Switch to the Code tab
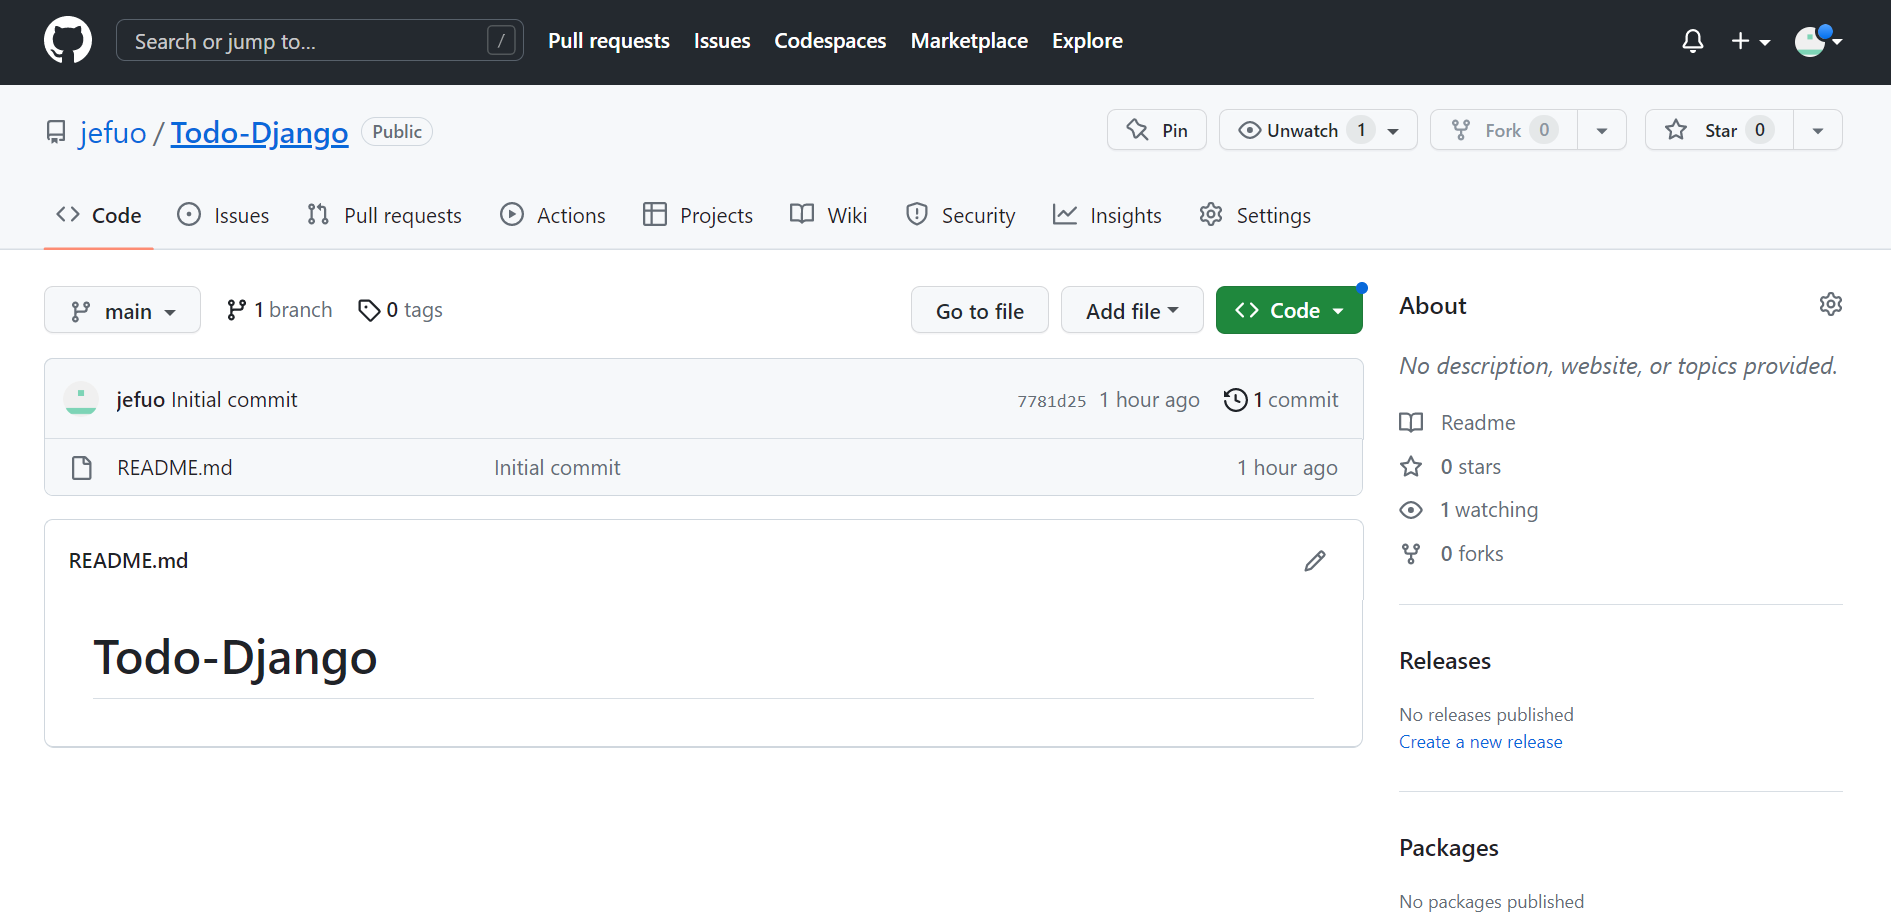The width and height of the screenshot is (1891, 917). 99,215
